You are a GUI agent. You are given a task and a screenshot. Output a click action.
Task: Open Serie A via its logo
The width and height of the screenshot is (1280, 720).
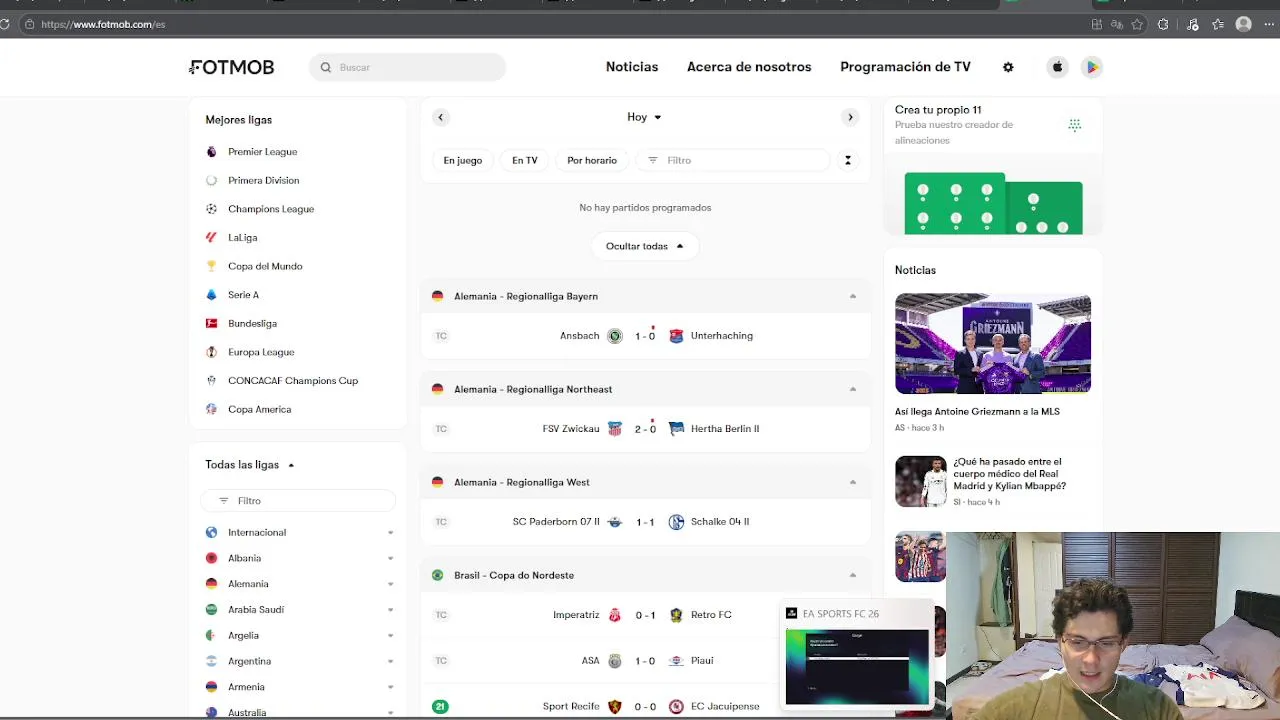pyautogui.click(x=211, y=295)
